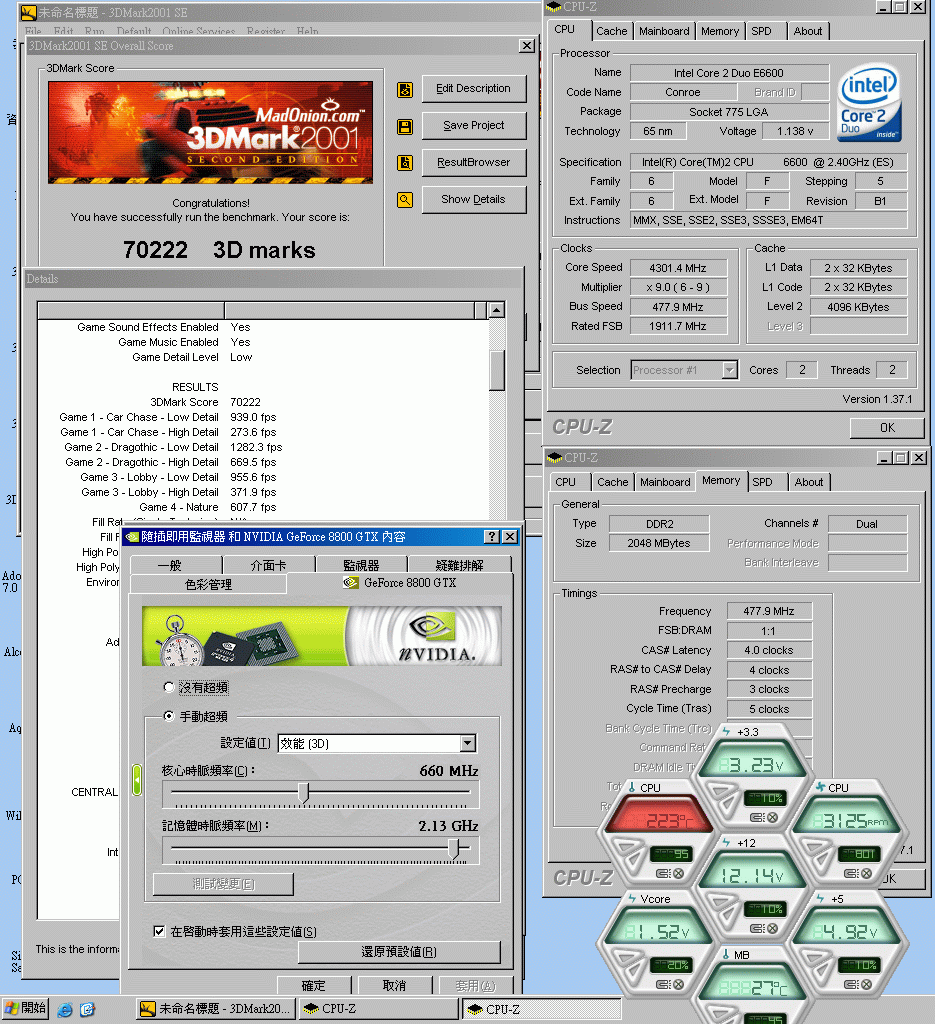Viewport: 935px width, 1024px height.
Task: Open the 監視器 tab in the NVIDIA properties dialog
Action: pyautogui.click(x=361, y=565)
